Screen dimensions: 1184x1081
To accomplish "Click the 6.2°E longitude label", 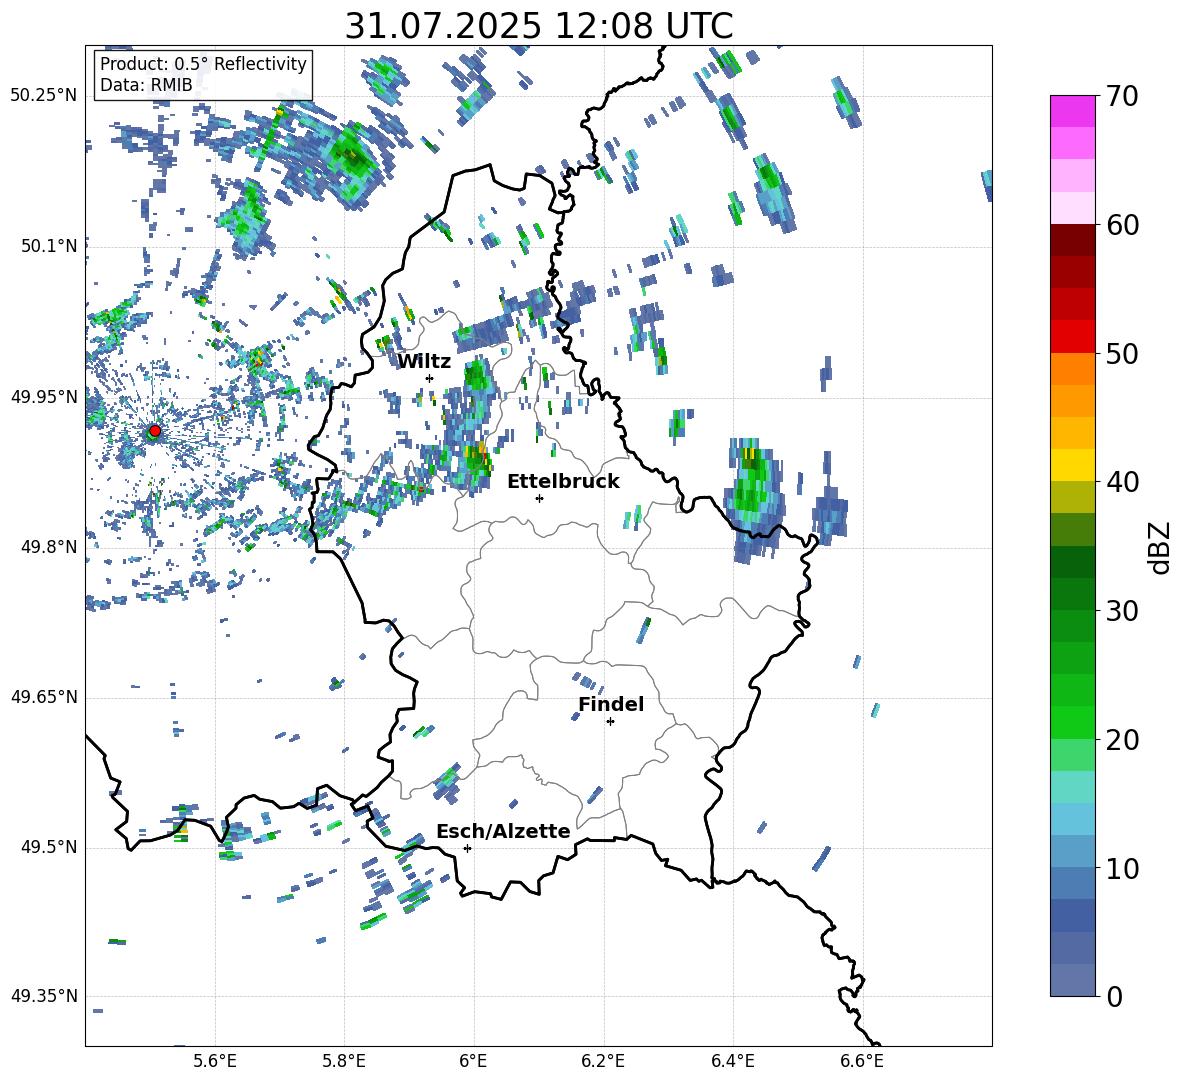I will (603, 1061).
